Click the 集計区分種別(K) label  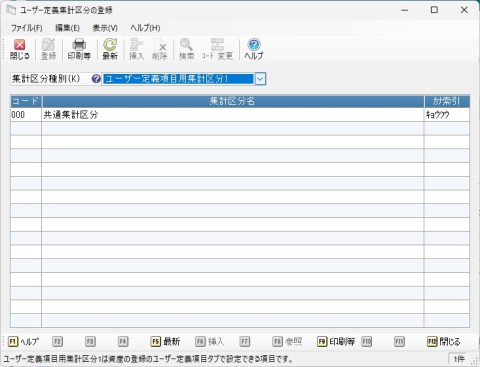pos(46,79)
